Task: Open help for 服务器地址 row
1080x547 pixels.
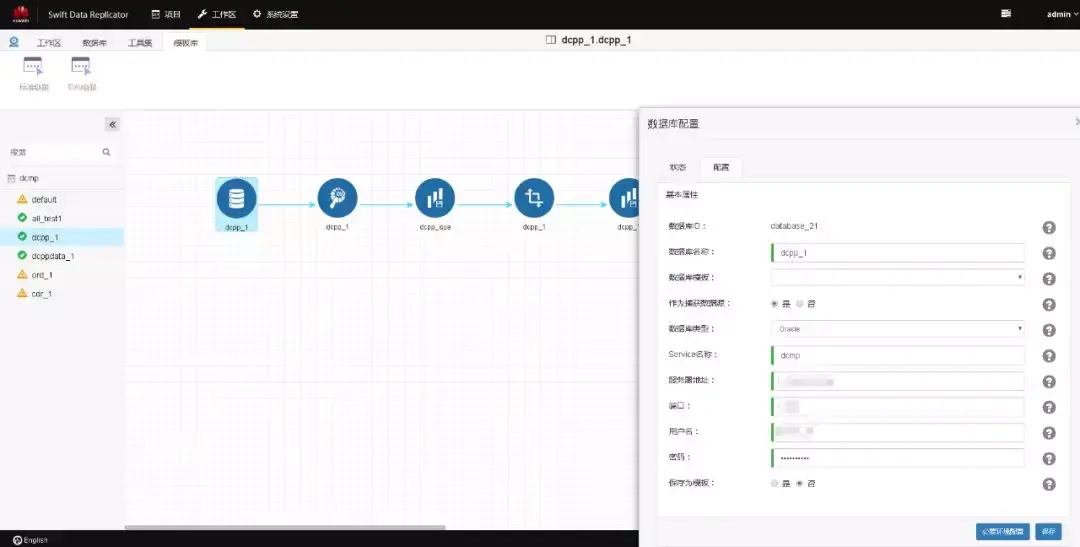Action: pos(1049,382)
